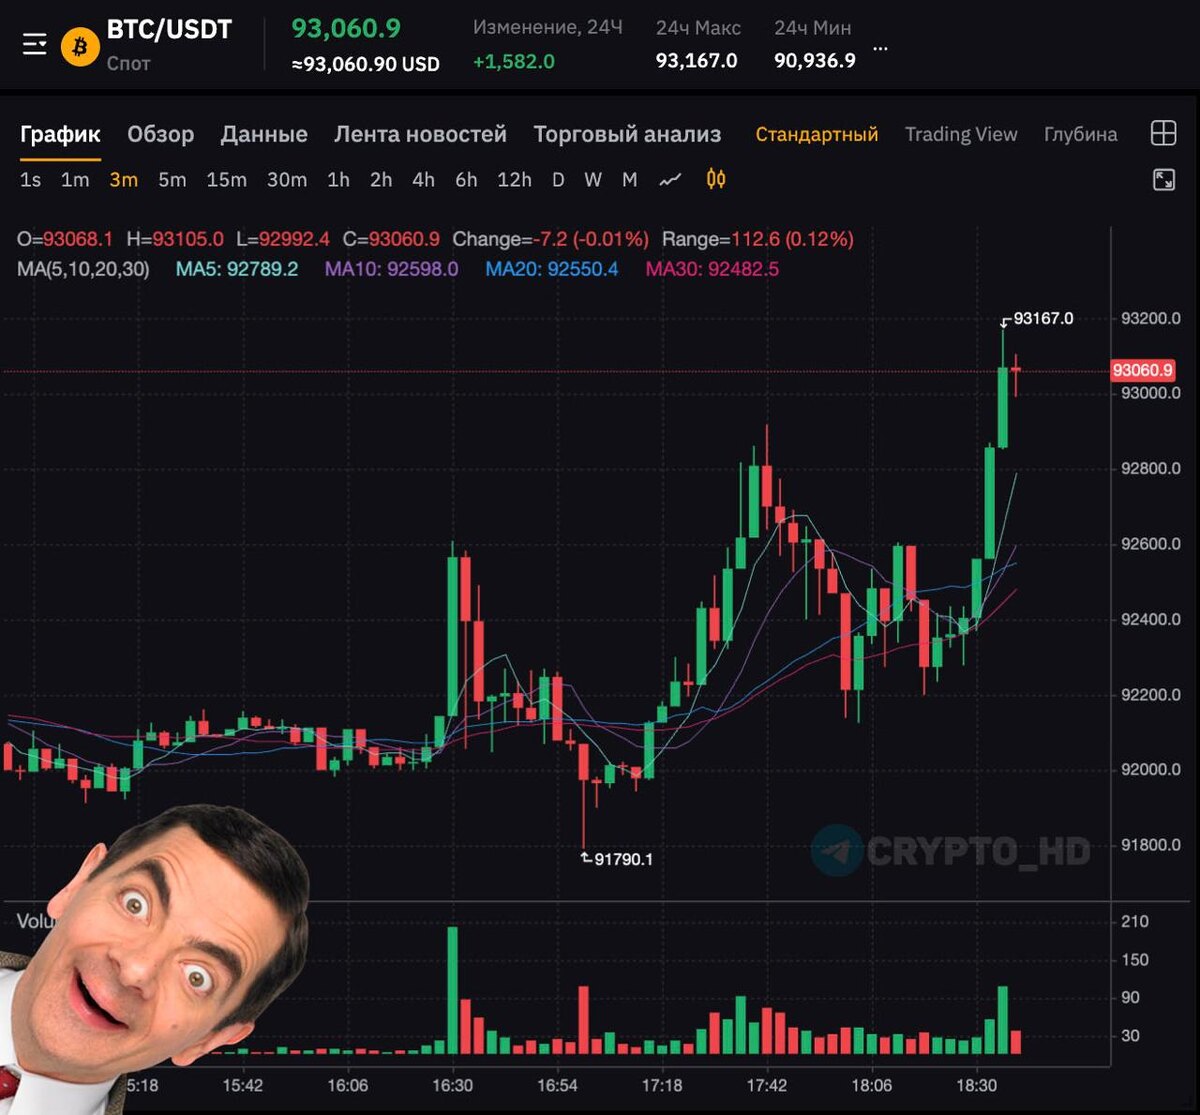Open the Глубина depth view
This screenshot has height=1115, width=1200.
[1080, 134]
